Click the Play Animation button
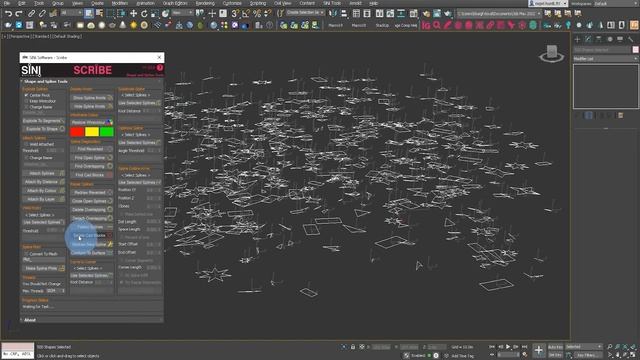 [508, 347]
